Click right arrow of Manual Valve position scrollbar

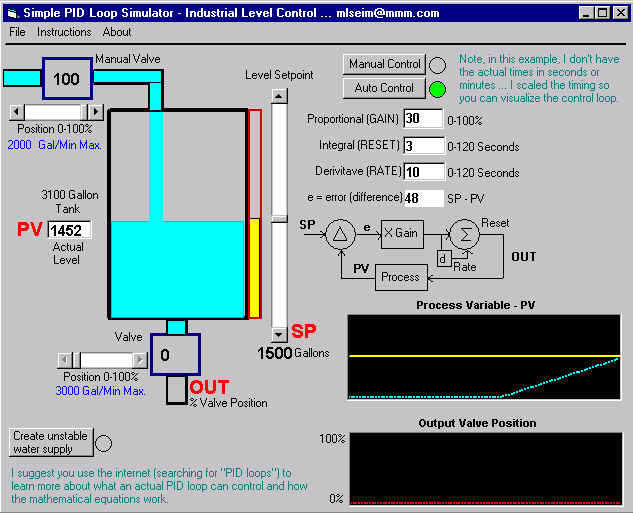click(95, 112)
